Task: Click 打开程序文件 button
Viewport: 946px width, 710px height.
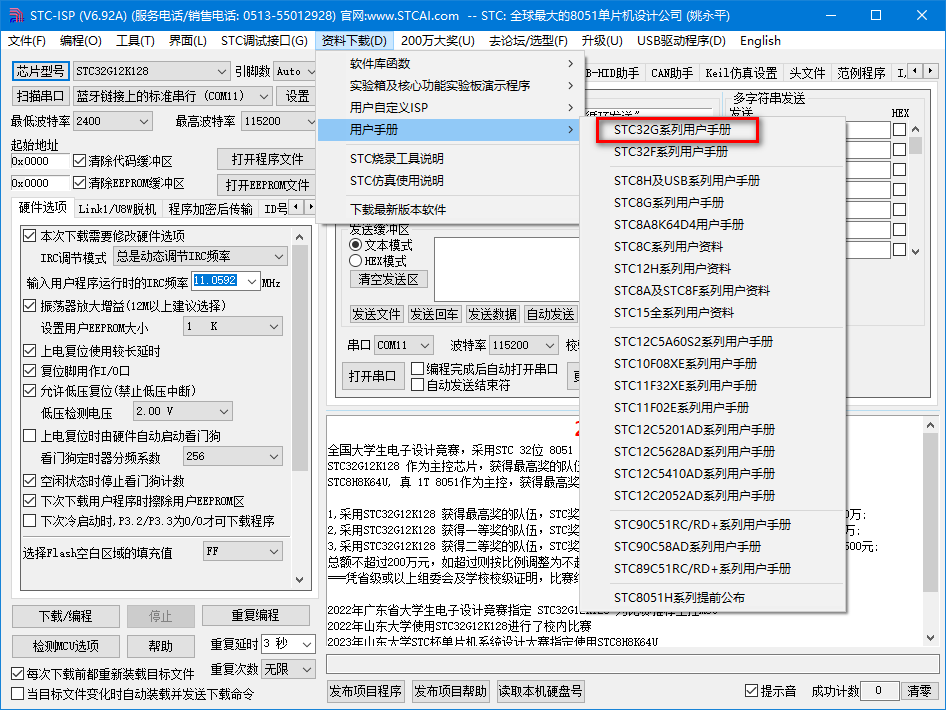Action: tap(267, 159)
